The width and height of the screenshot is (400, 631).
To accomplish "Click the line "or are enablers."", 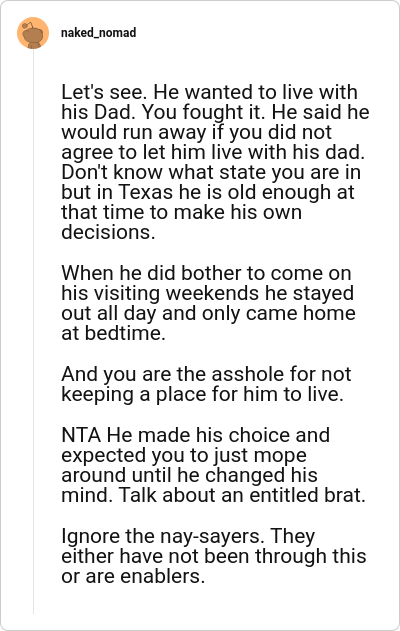I will click(x=133, y=576).
